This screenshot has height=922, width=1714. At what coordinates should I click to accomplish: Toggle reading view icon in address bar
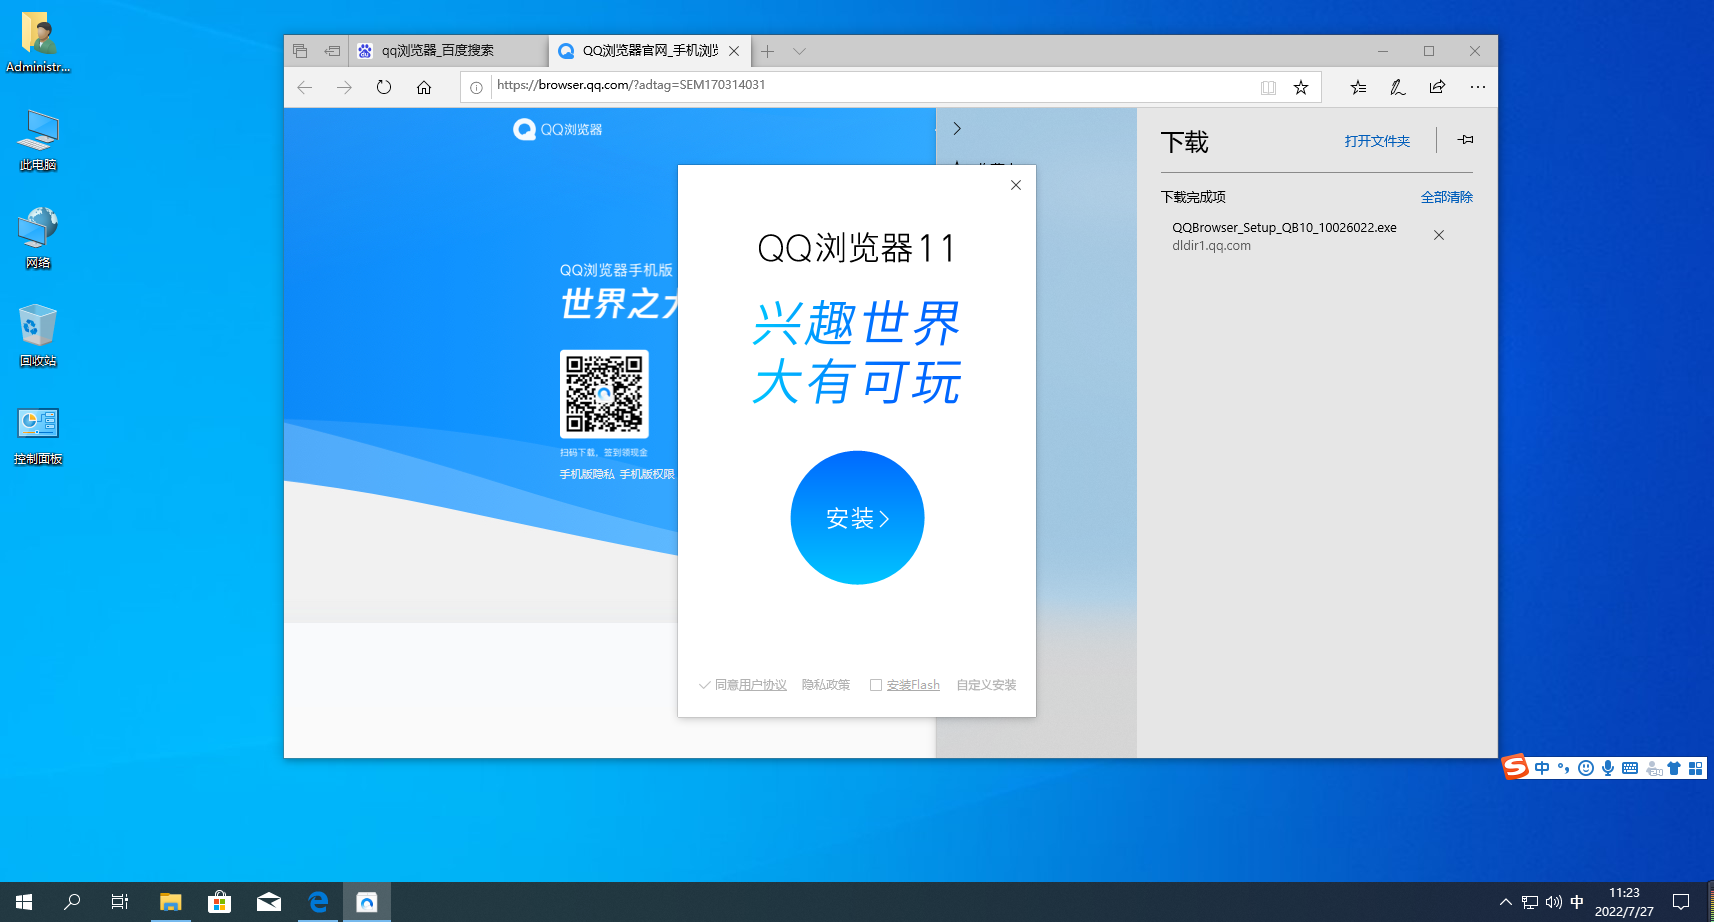(1268, 88)
